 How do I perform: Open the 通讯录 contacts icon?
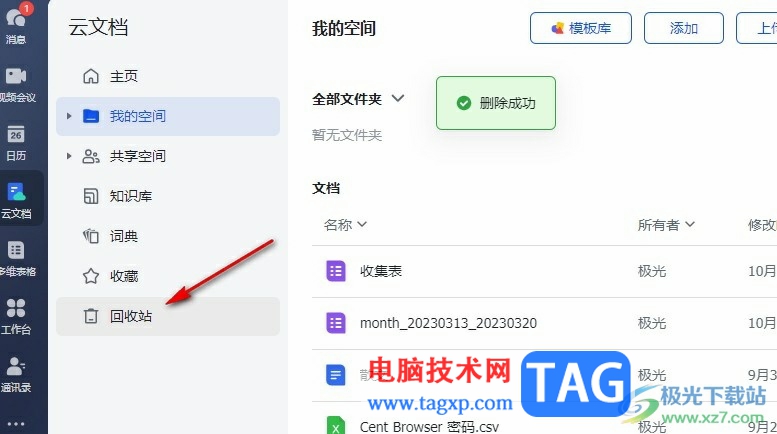click(x=16, y=374)
